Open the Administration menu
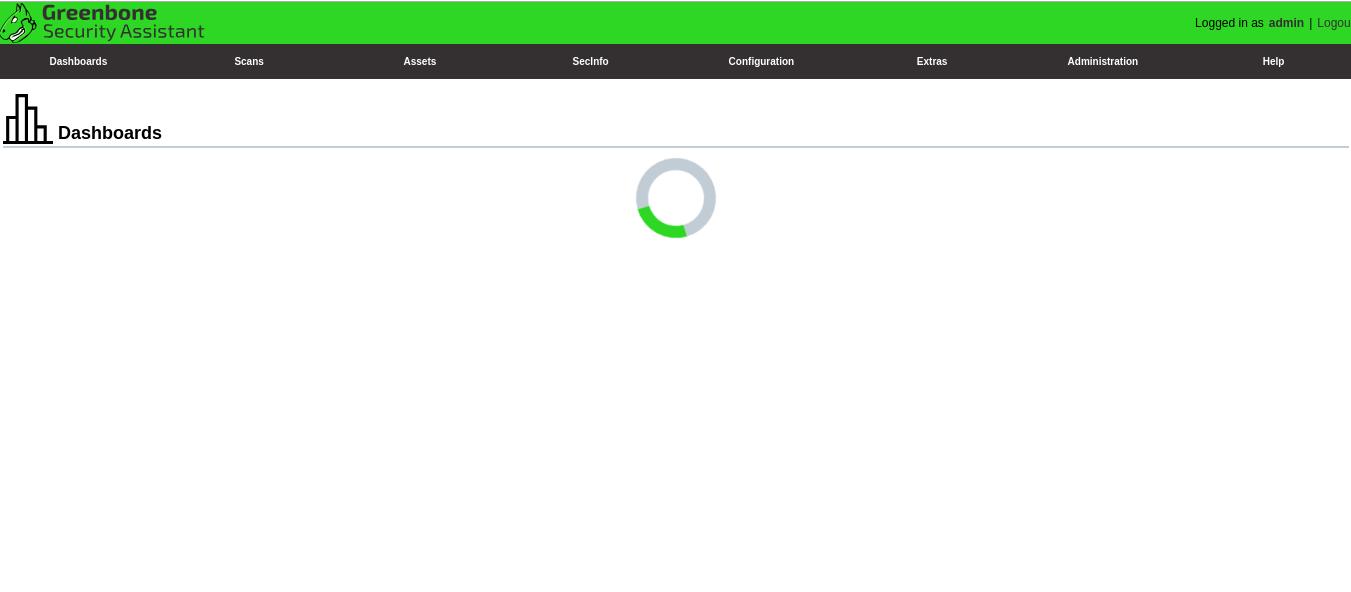This screenshot has width=1351, height=592. [1103, 61]
